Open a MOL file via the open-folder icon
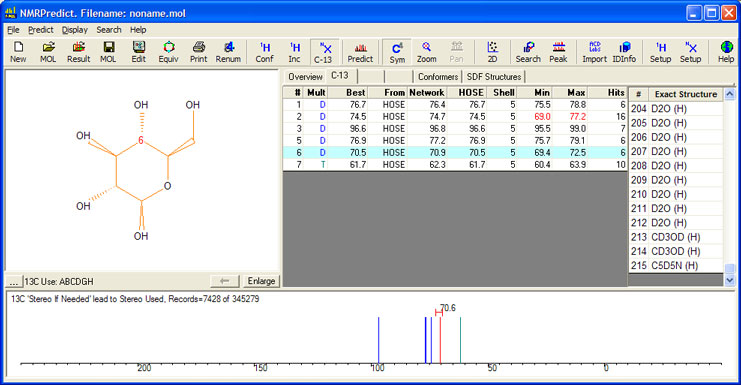The width and height of the screenshot is (741, 385). [48, 52]
